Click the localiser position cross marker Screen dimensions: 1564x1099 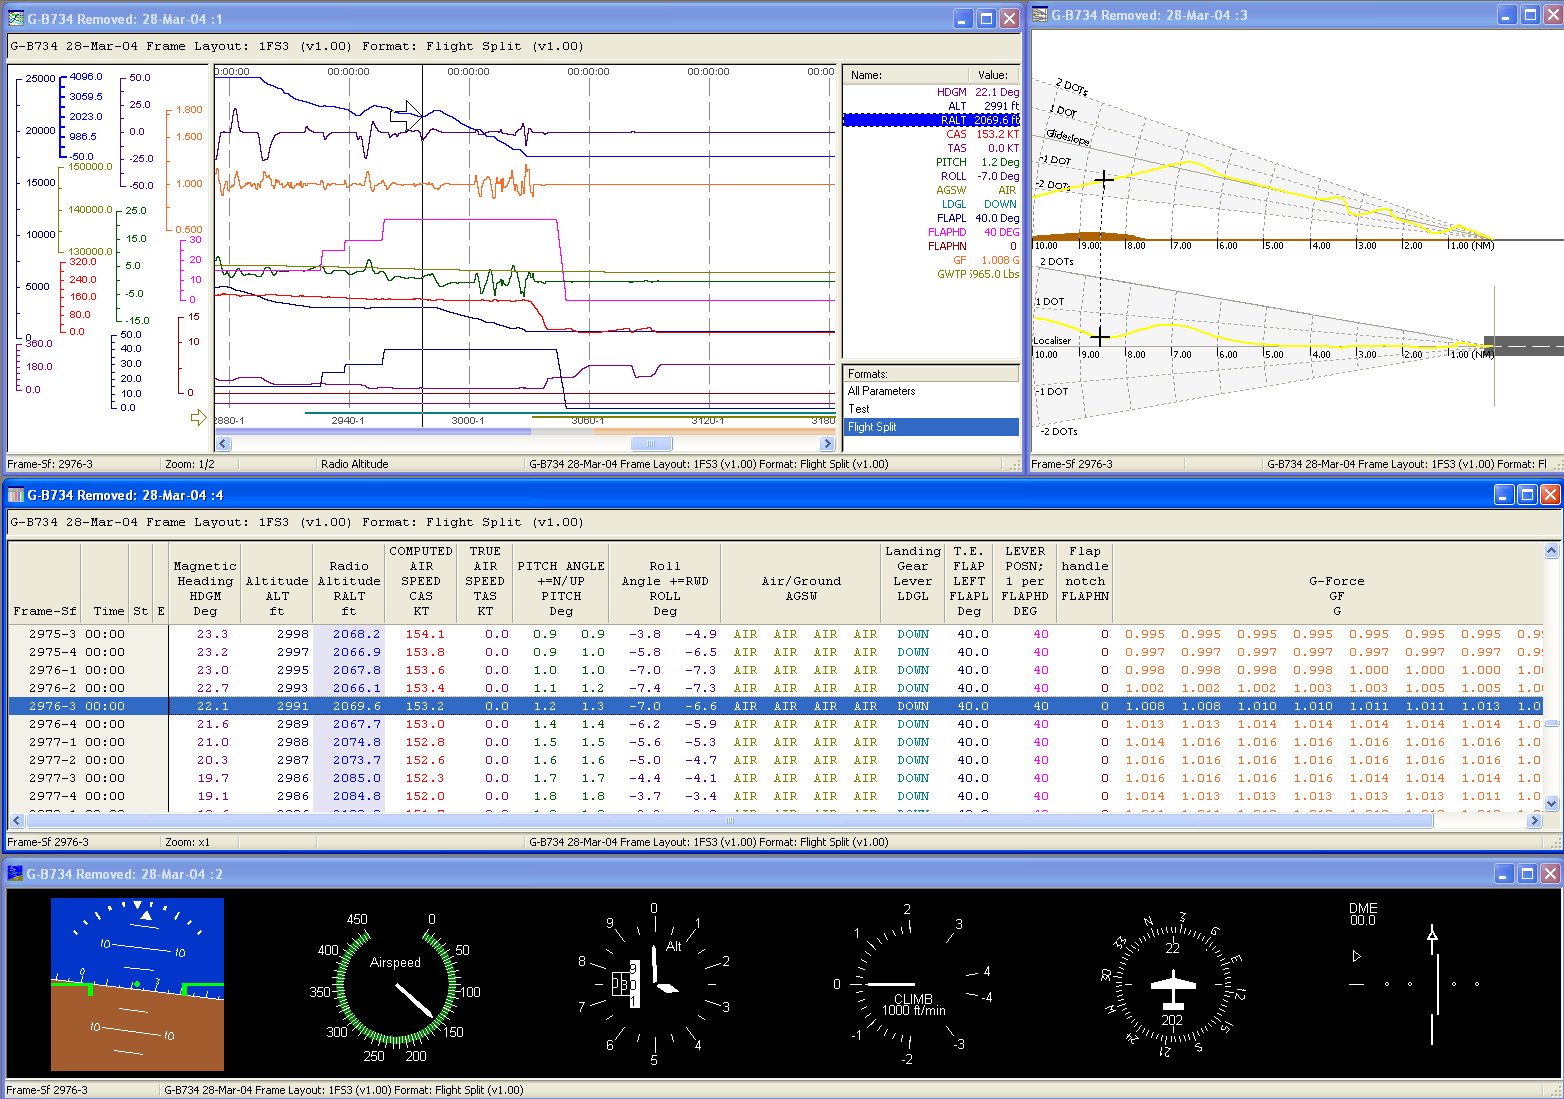[1100, 336]
